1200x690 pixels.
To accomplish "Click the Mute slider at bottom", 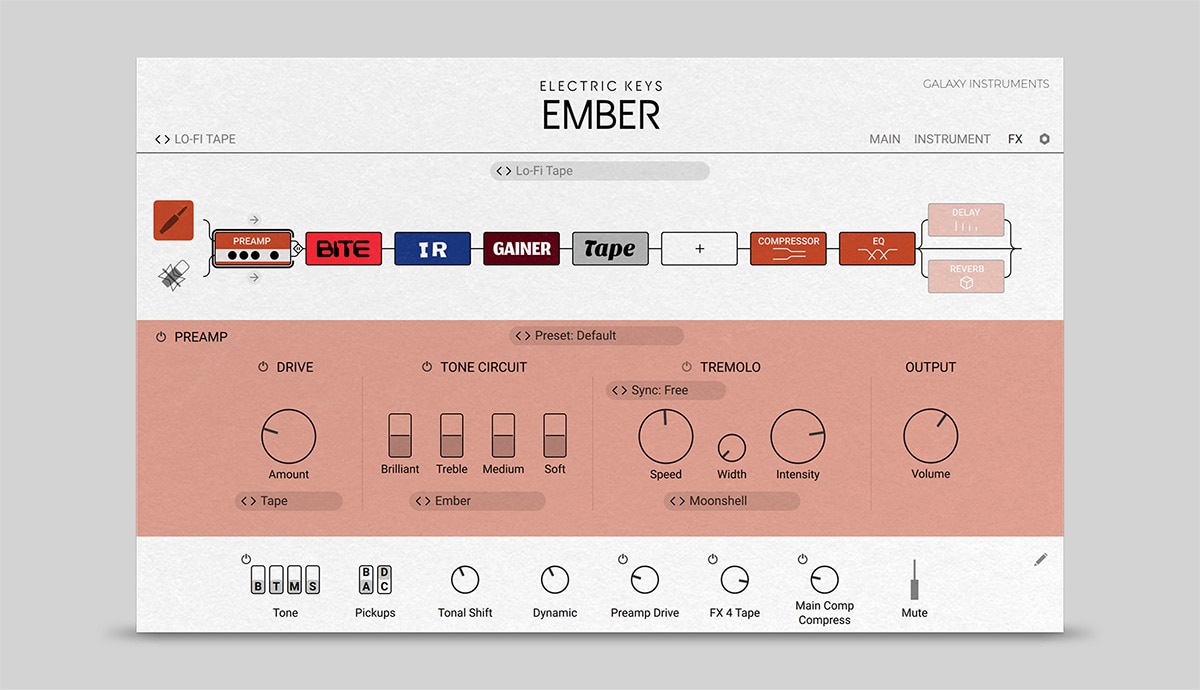I will point(914,584).
